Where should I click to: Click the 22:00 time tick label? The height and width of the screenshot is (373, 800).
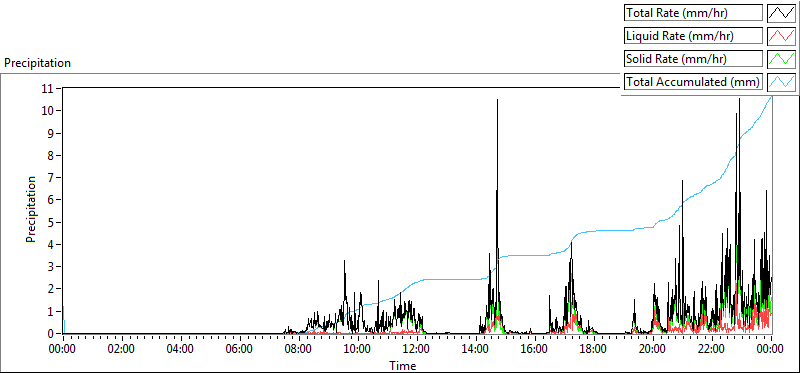pos(712,349)
